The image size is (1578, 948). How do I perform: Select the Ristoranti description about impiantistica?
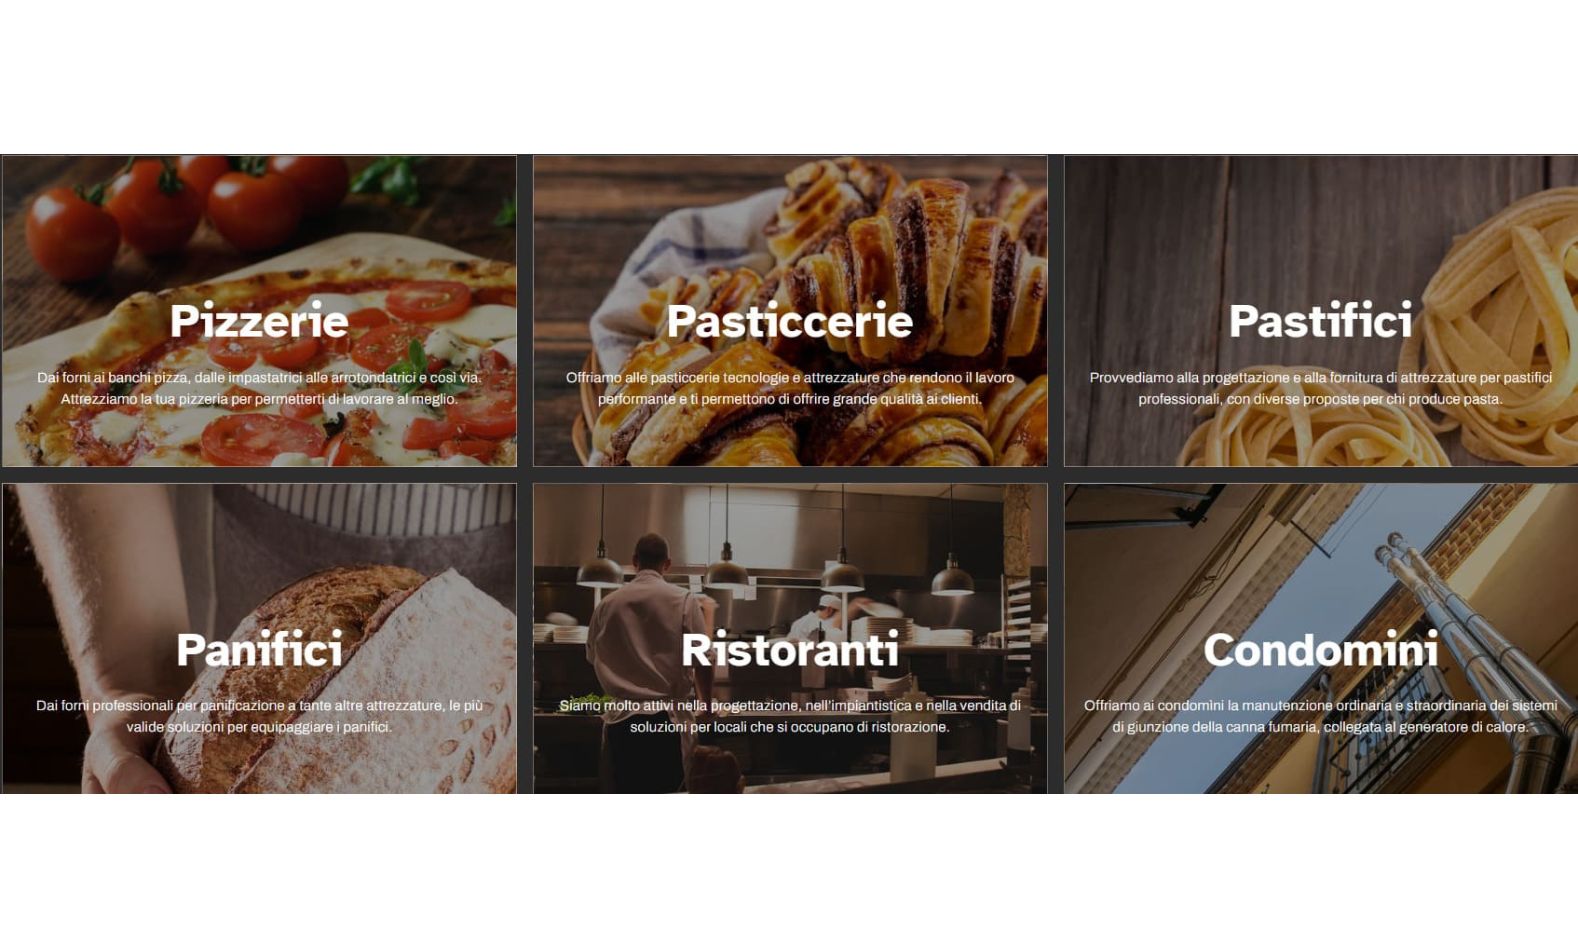click(790, 716)
